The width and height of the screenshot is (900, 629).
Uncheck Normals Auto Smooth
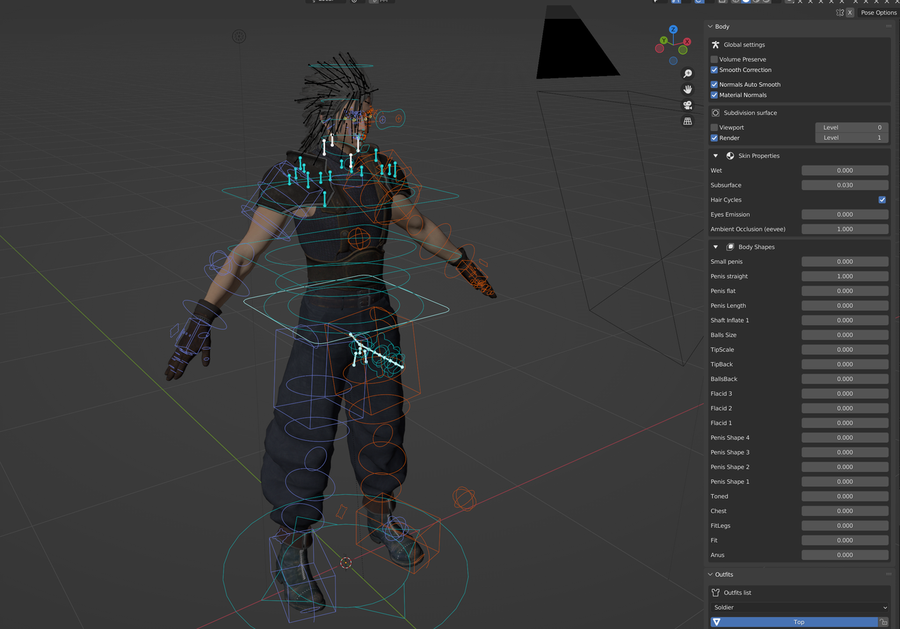[714, 84]
